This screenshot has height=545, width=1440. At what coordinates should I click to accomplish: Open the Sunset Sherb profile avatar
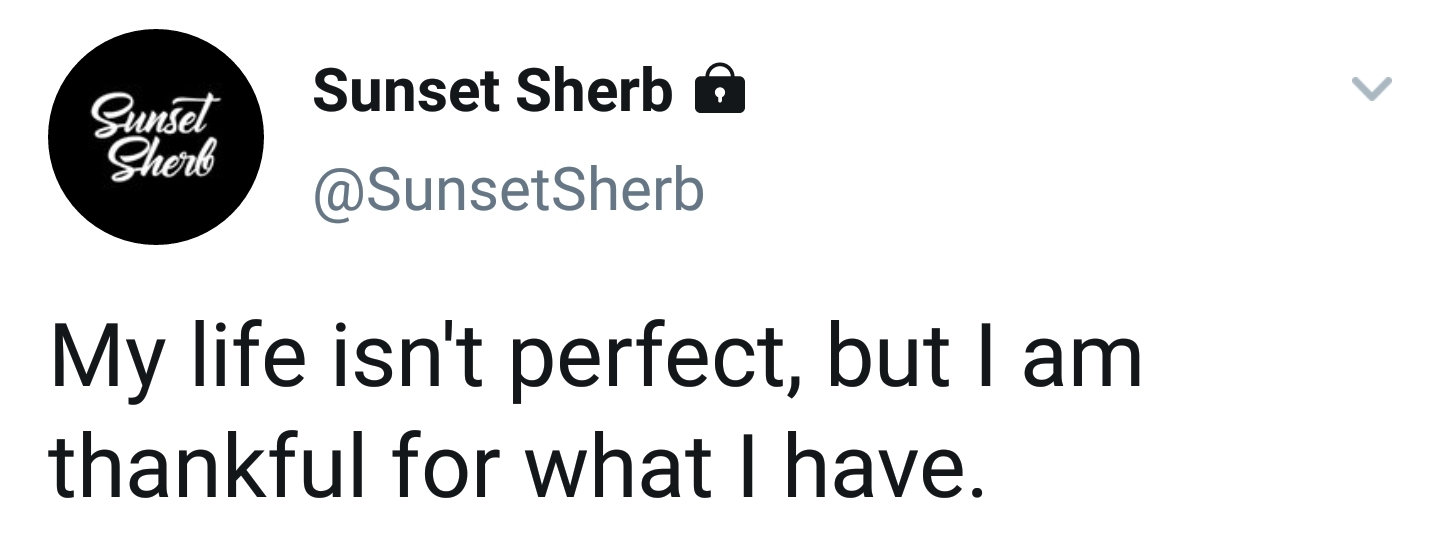156,137
